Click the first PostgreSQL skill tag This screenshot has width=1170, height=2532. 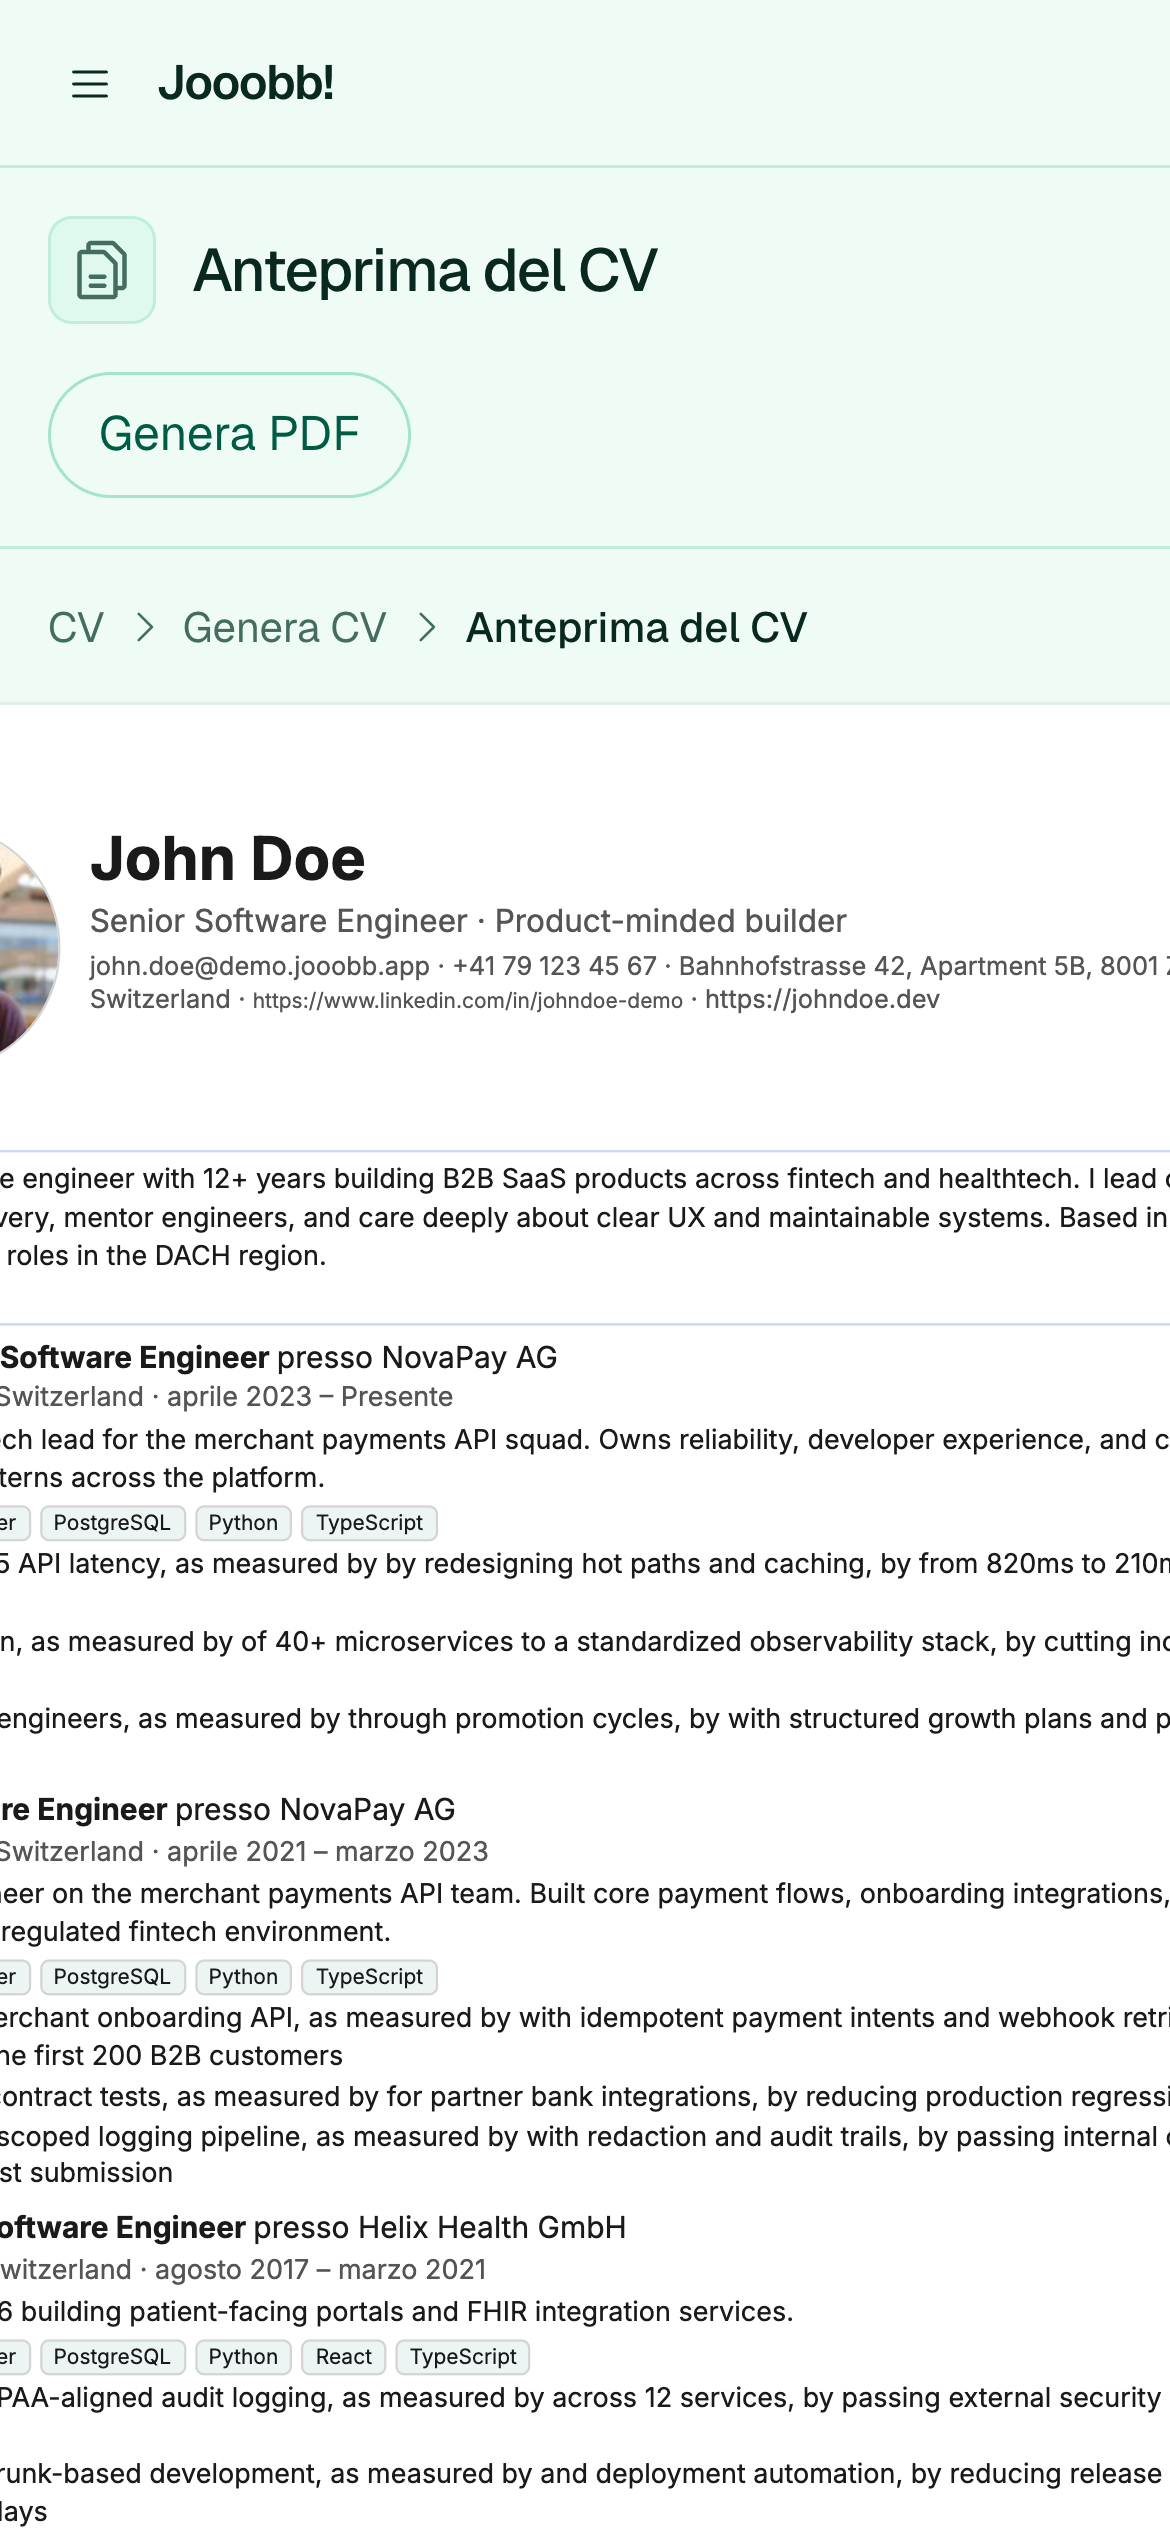tap(112, 1523)
